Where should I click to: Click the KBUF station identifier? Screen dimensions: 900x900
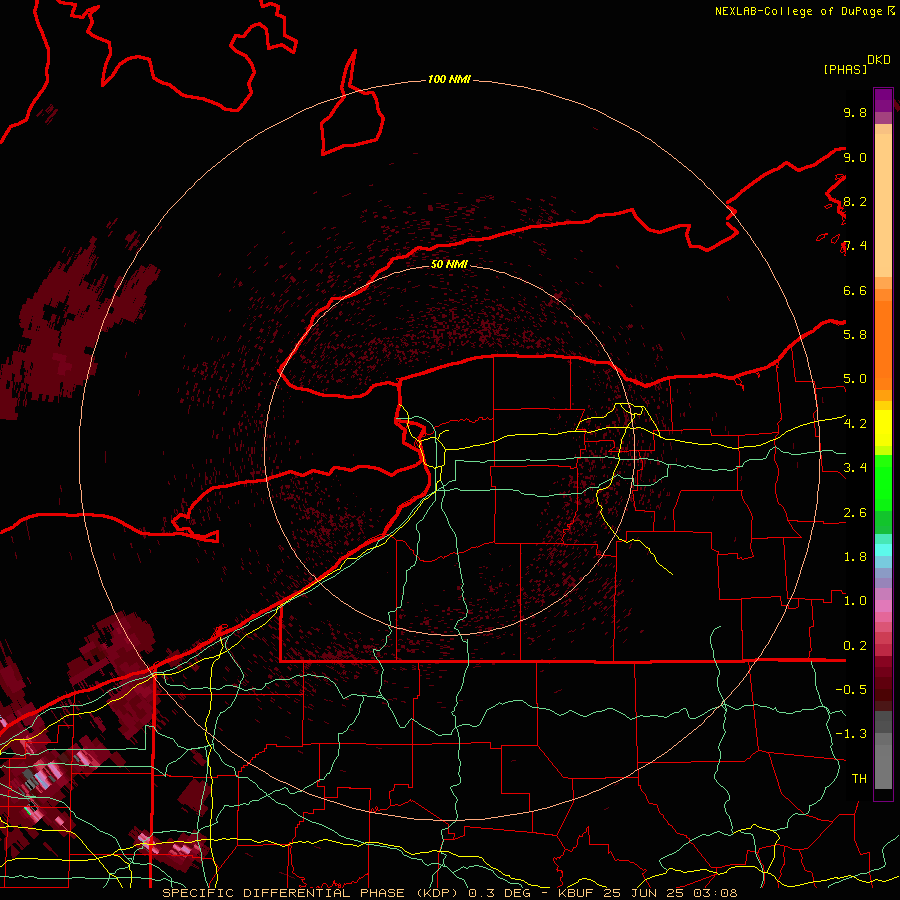pyautogui.click(x=576, y=893)
